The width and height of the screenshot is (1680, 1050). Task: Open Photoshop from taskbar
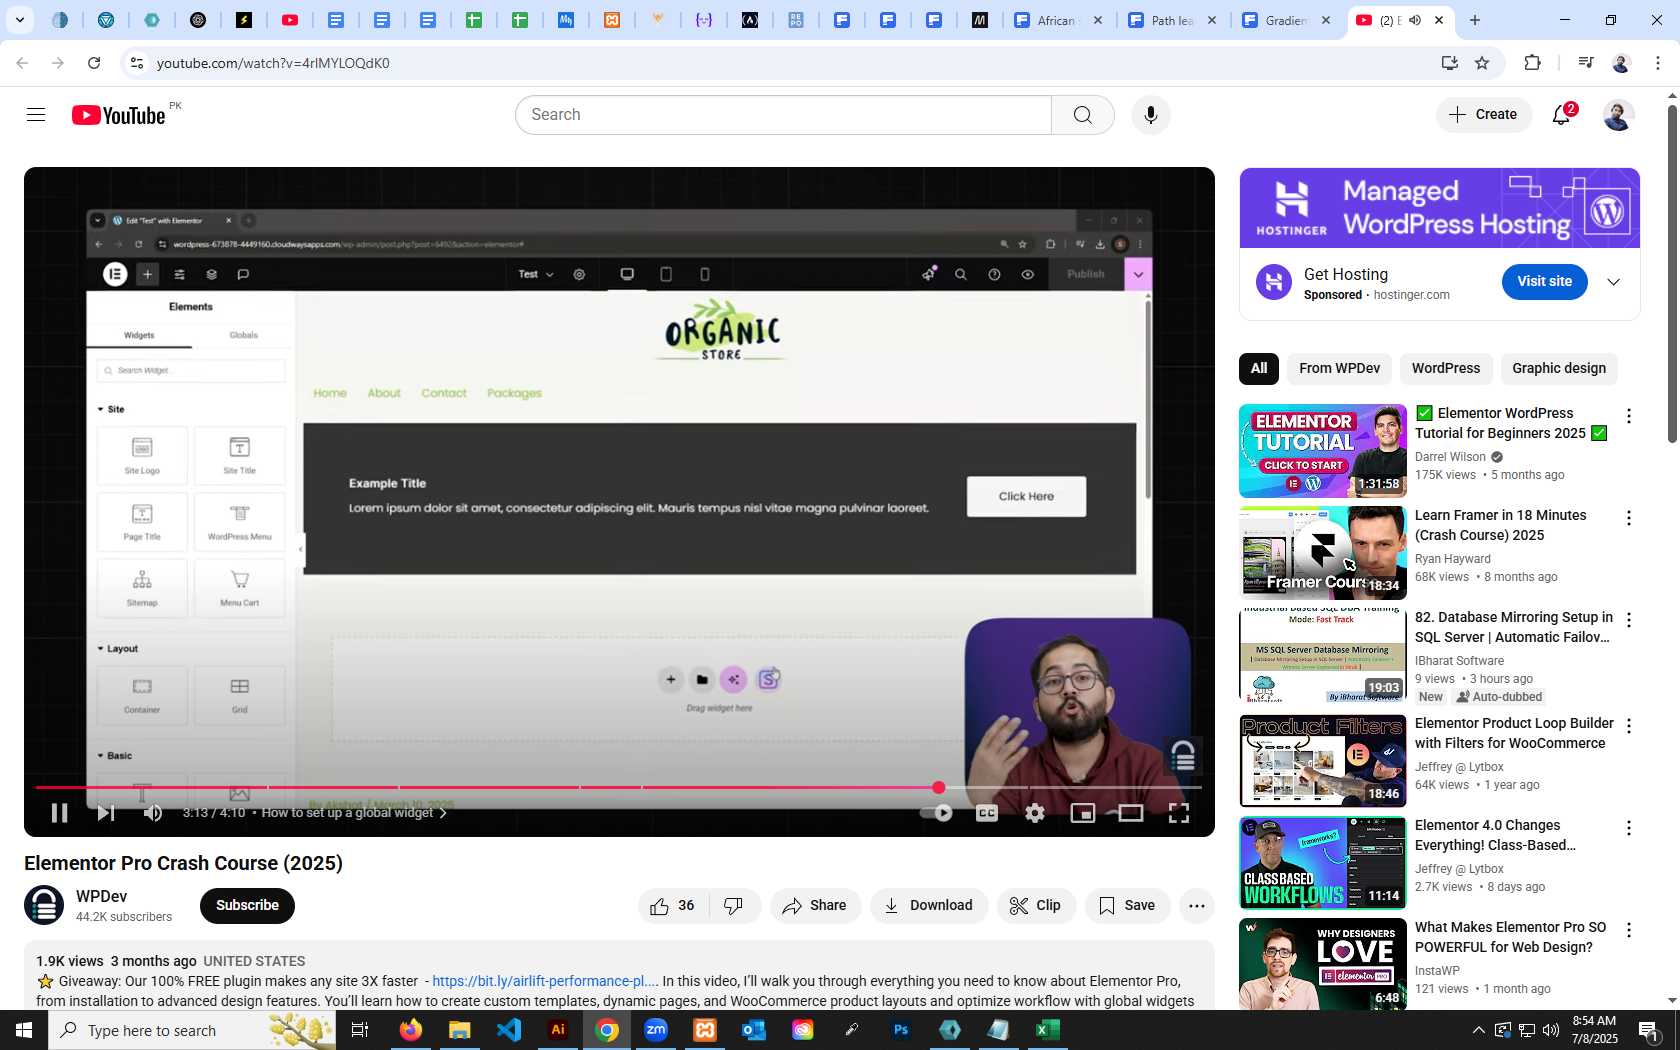(x=901, y=1030)
